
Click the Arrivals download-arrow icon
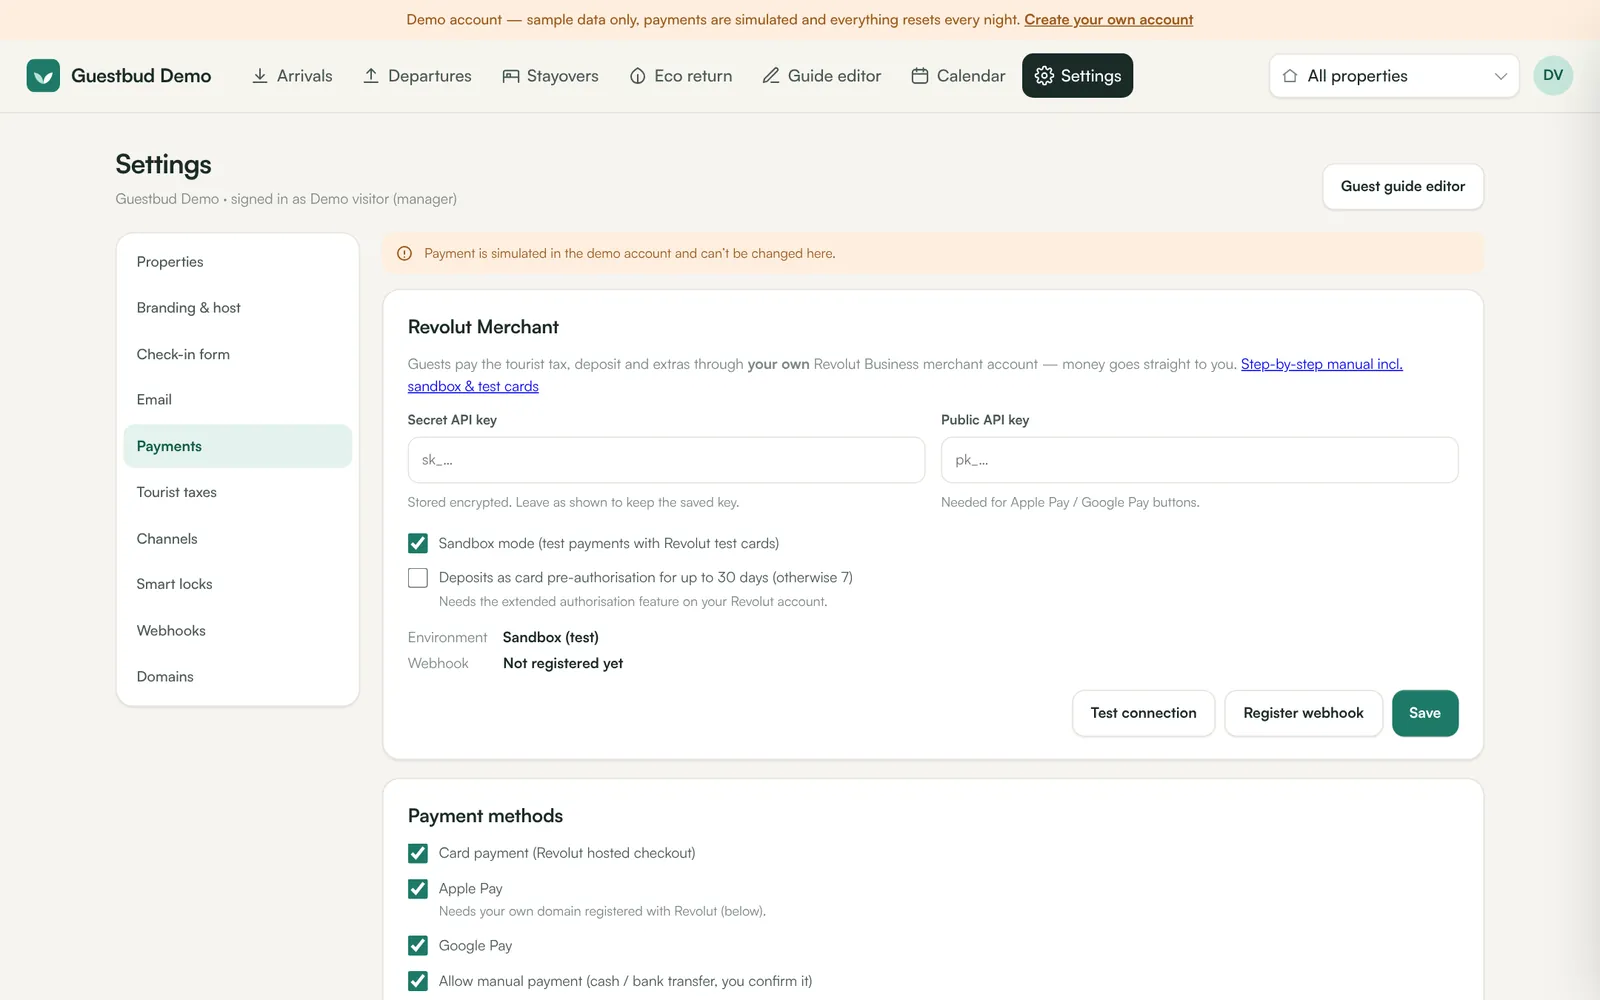click(x=260, y=76)
